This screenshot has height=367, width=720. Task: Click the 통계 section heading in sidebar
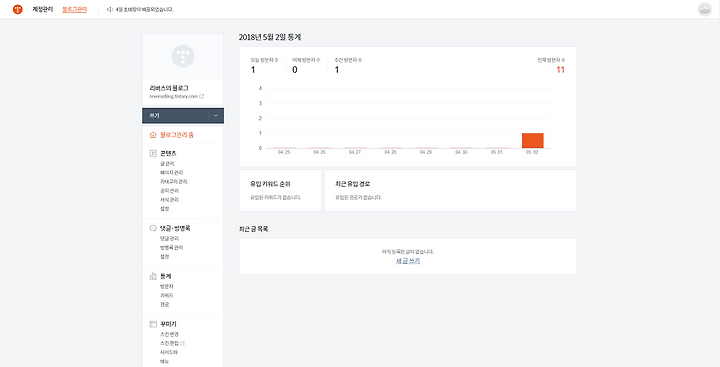pos(166,276)
